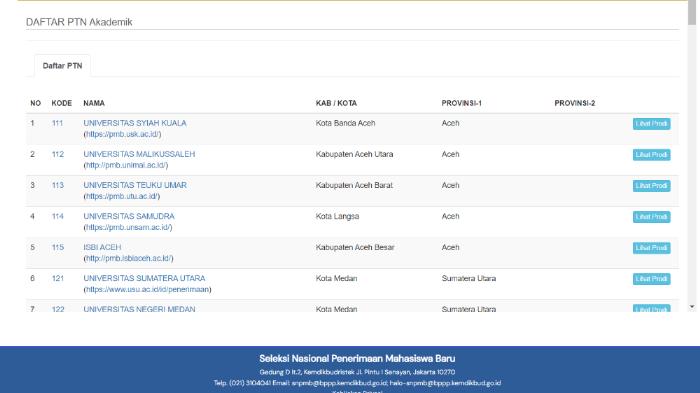
Task: Click Lihat Prodi for Universitas Sumatera Utara
Action: [x=651, y=279]
